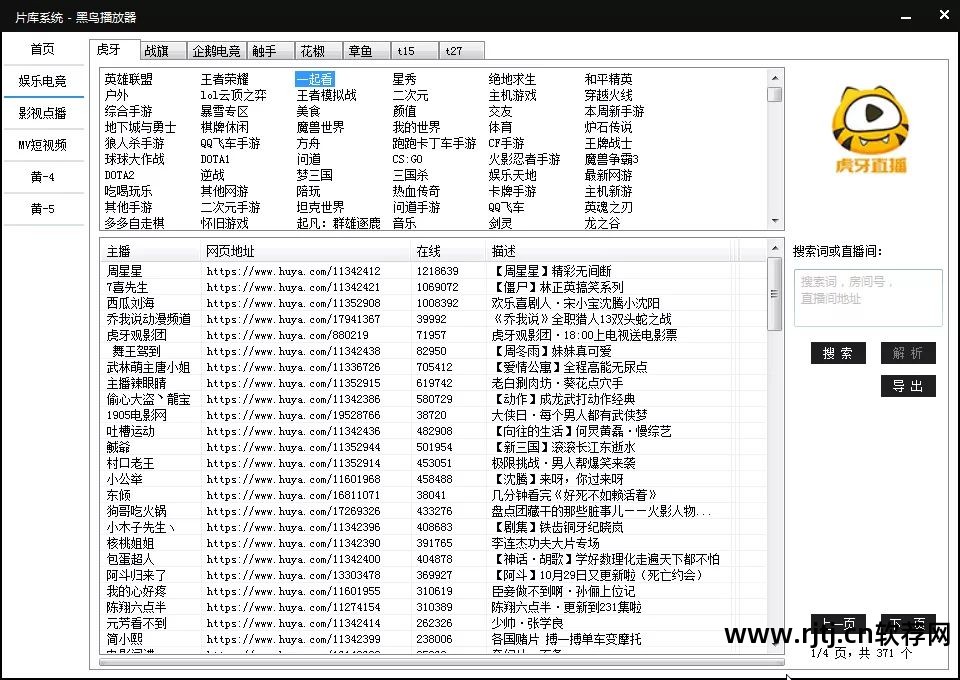960x680 pixels.
Task: Choose the 绝地求生 category
Action: 512,80
